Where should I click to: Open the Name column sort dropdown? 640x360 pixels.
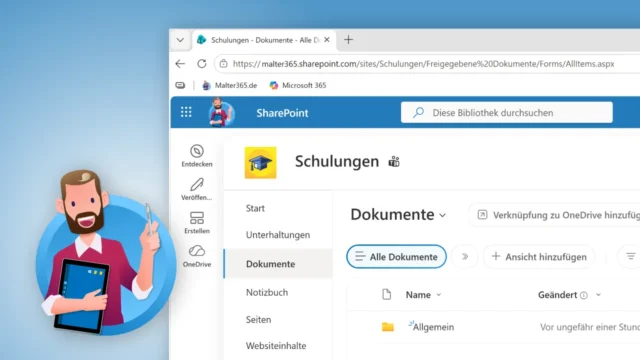[x=439, y=295]
